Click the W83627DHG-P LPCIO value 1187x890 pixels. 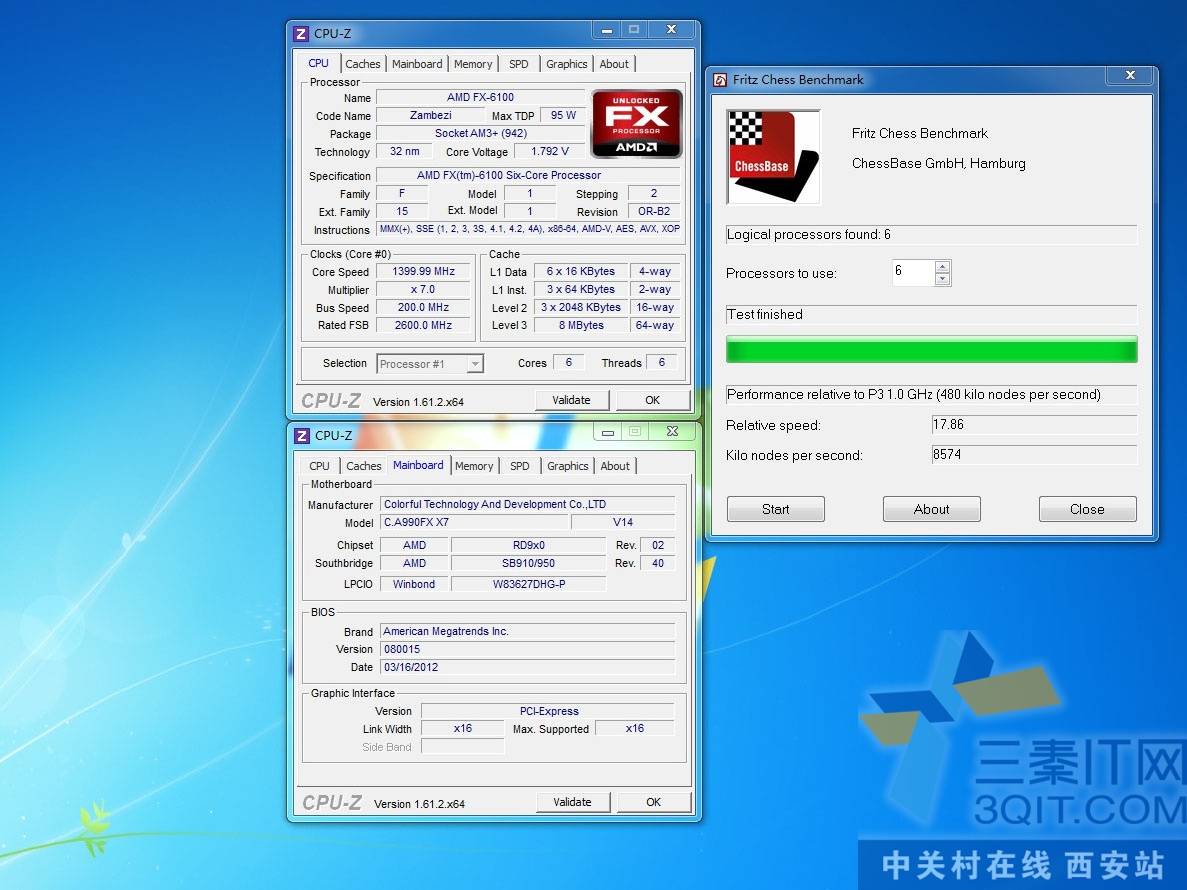click(528, 584)
